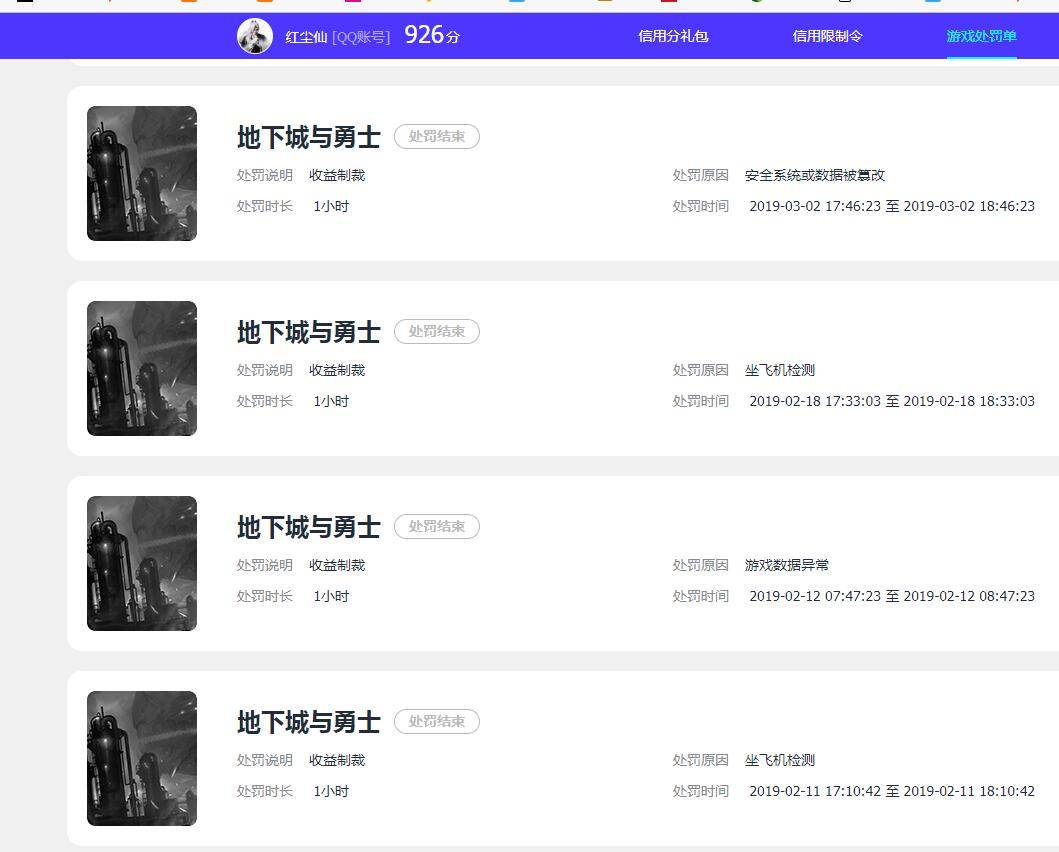This screenshot has width=1059, height=852.
Task: Open the 信用限制令 section
Action: [x=828, y=38]
